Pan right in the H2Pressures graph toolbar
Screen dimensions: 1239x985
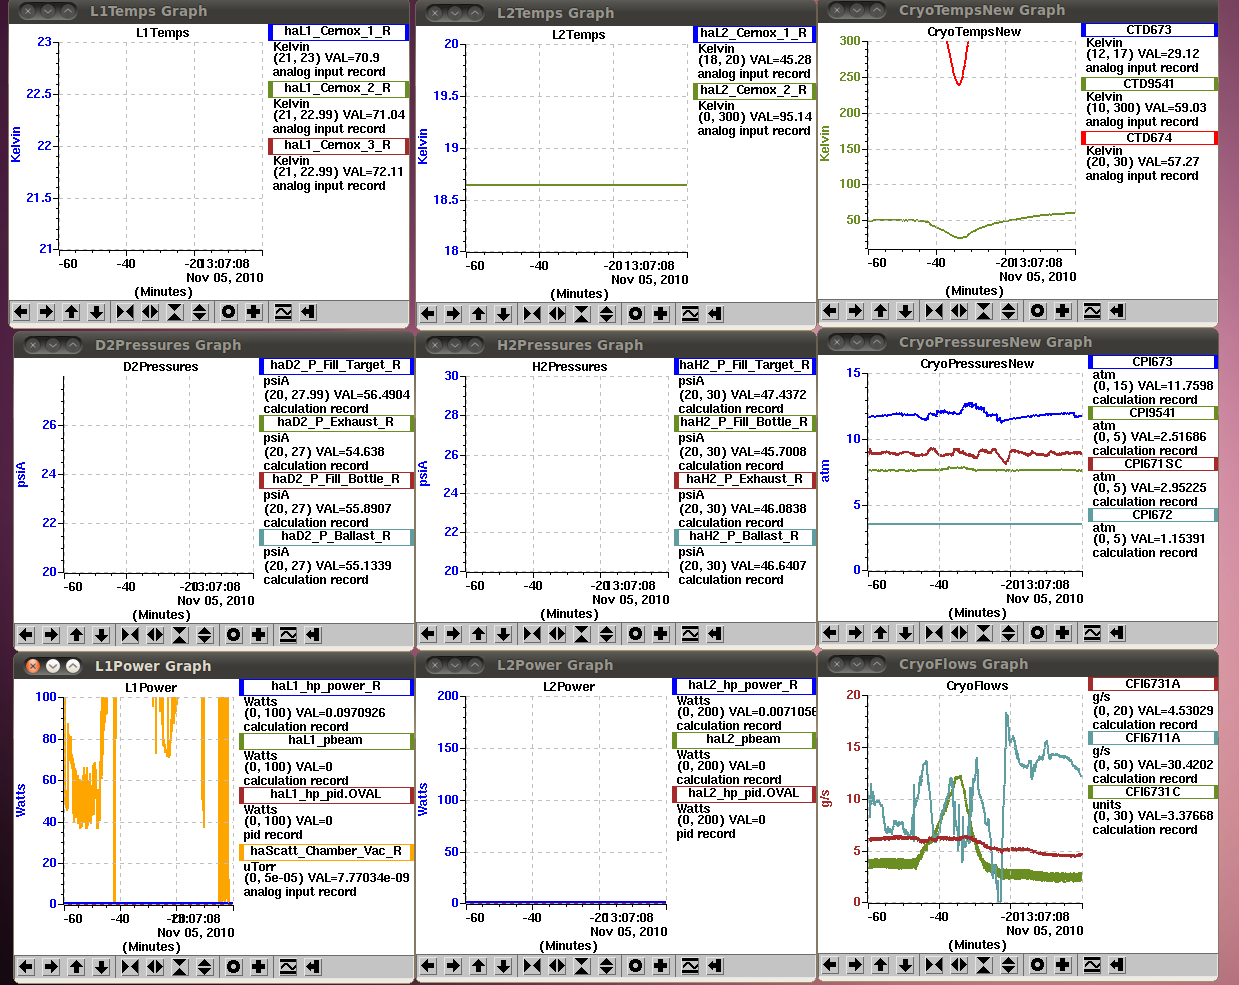click(x=453, y=634)
